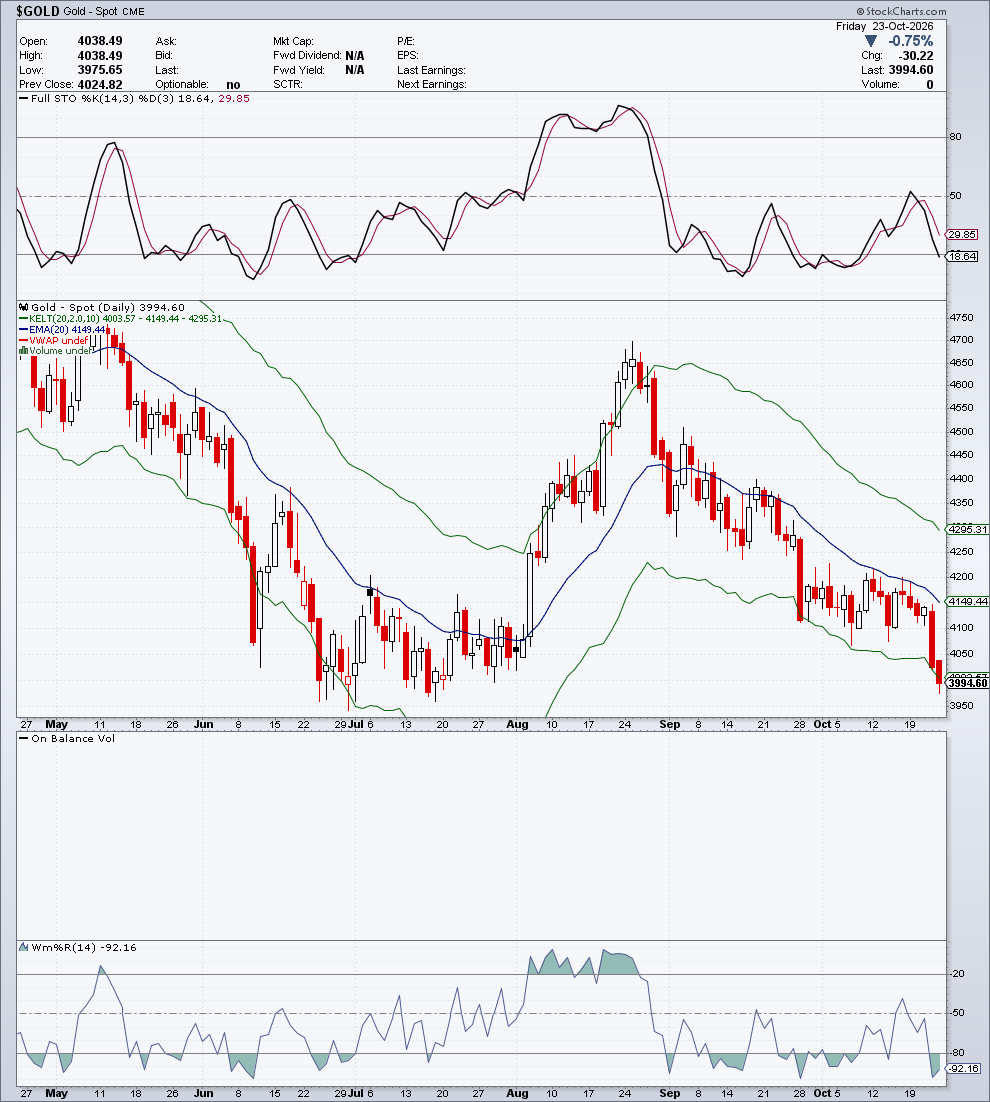This screenshot has width=990, height=1102.
Task: Click the Low value 3975.65
Action: coord(100,70)
